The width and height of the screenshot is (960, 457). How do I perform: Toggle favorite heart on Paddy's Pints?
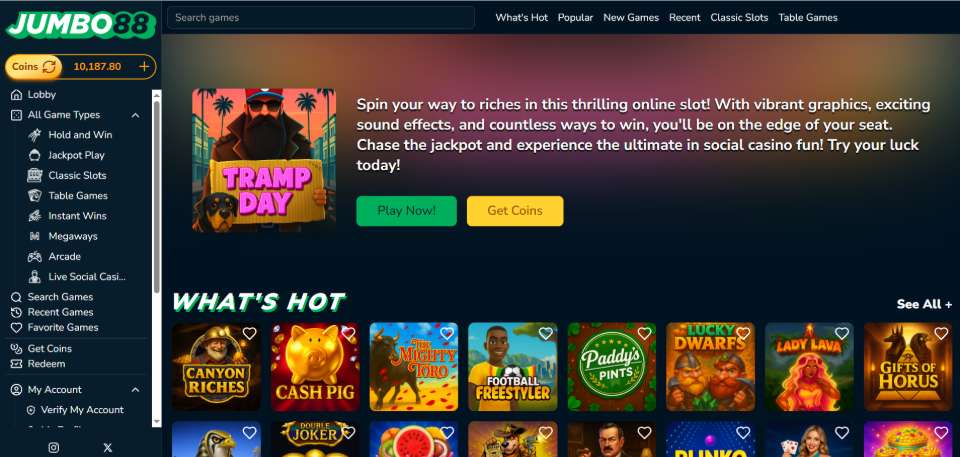point(645,333)
